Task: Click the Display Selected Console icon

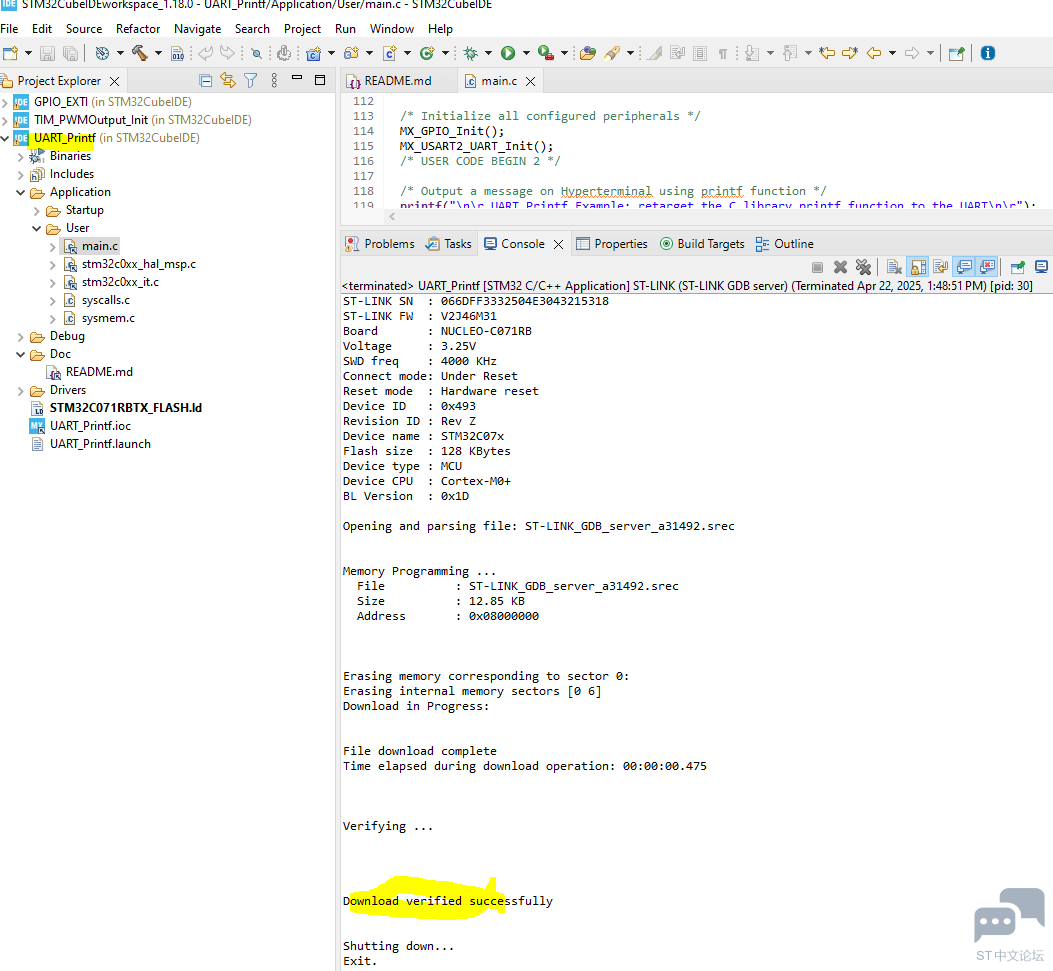Action: (x=1042, y=267)
